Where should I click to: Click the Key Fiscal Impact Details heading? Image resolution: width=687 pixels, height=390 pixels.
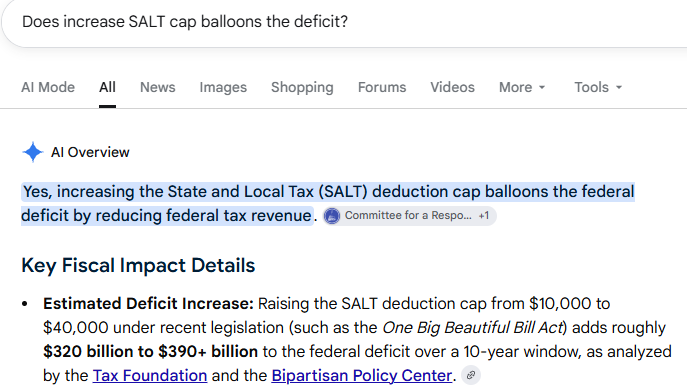point(138,265)
